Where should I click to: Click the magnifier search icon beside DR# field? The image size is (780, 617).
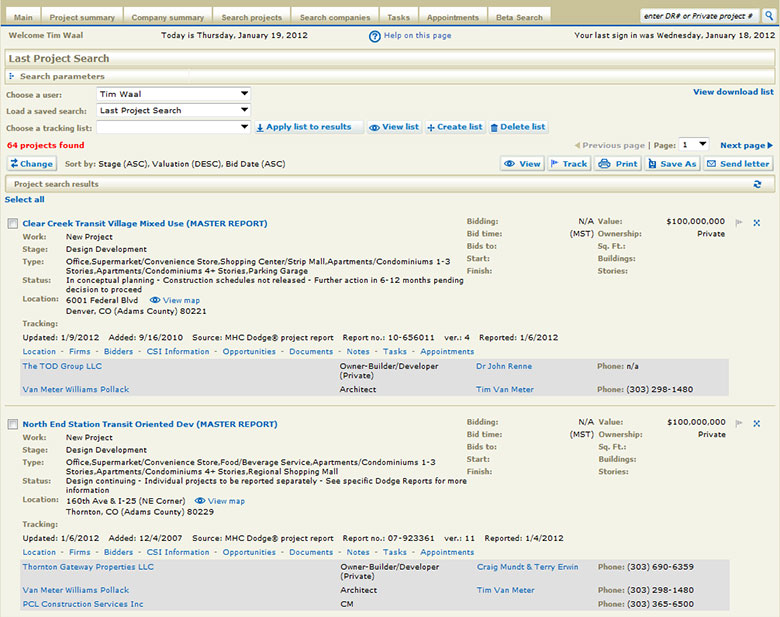[769, 16]
